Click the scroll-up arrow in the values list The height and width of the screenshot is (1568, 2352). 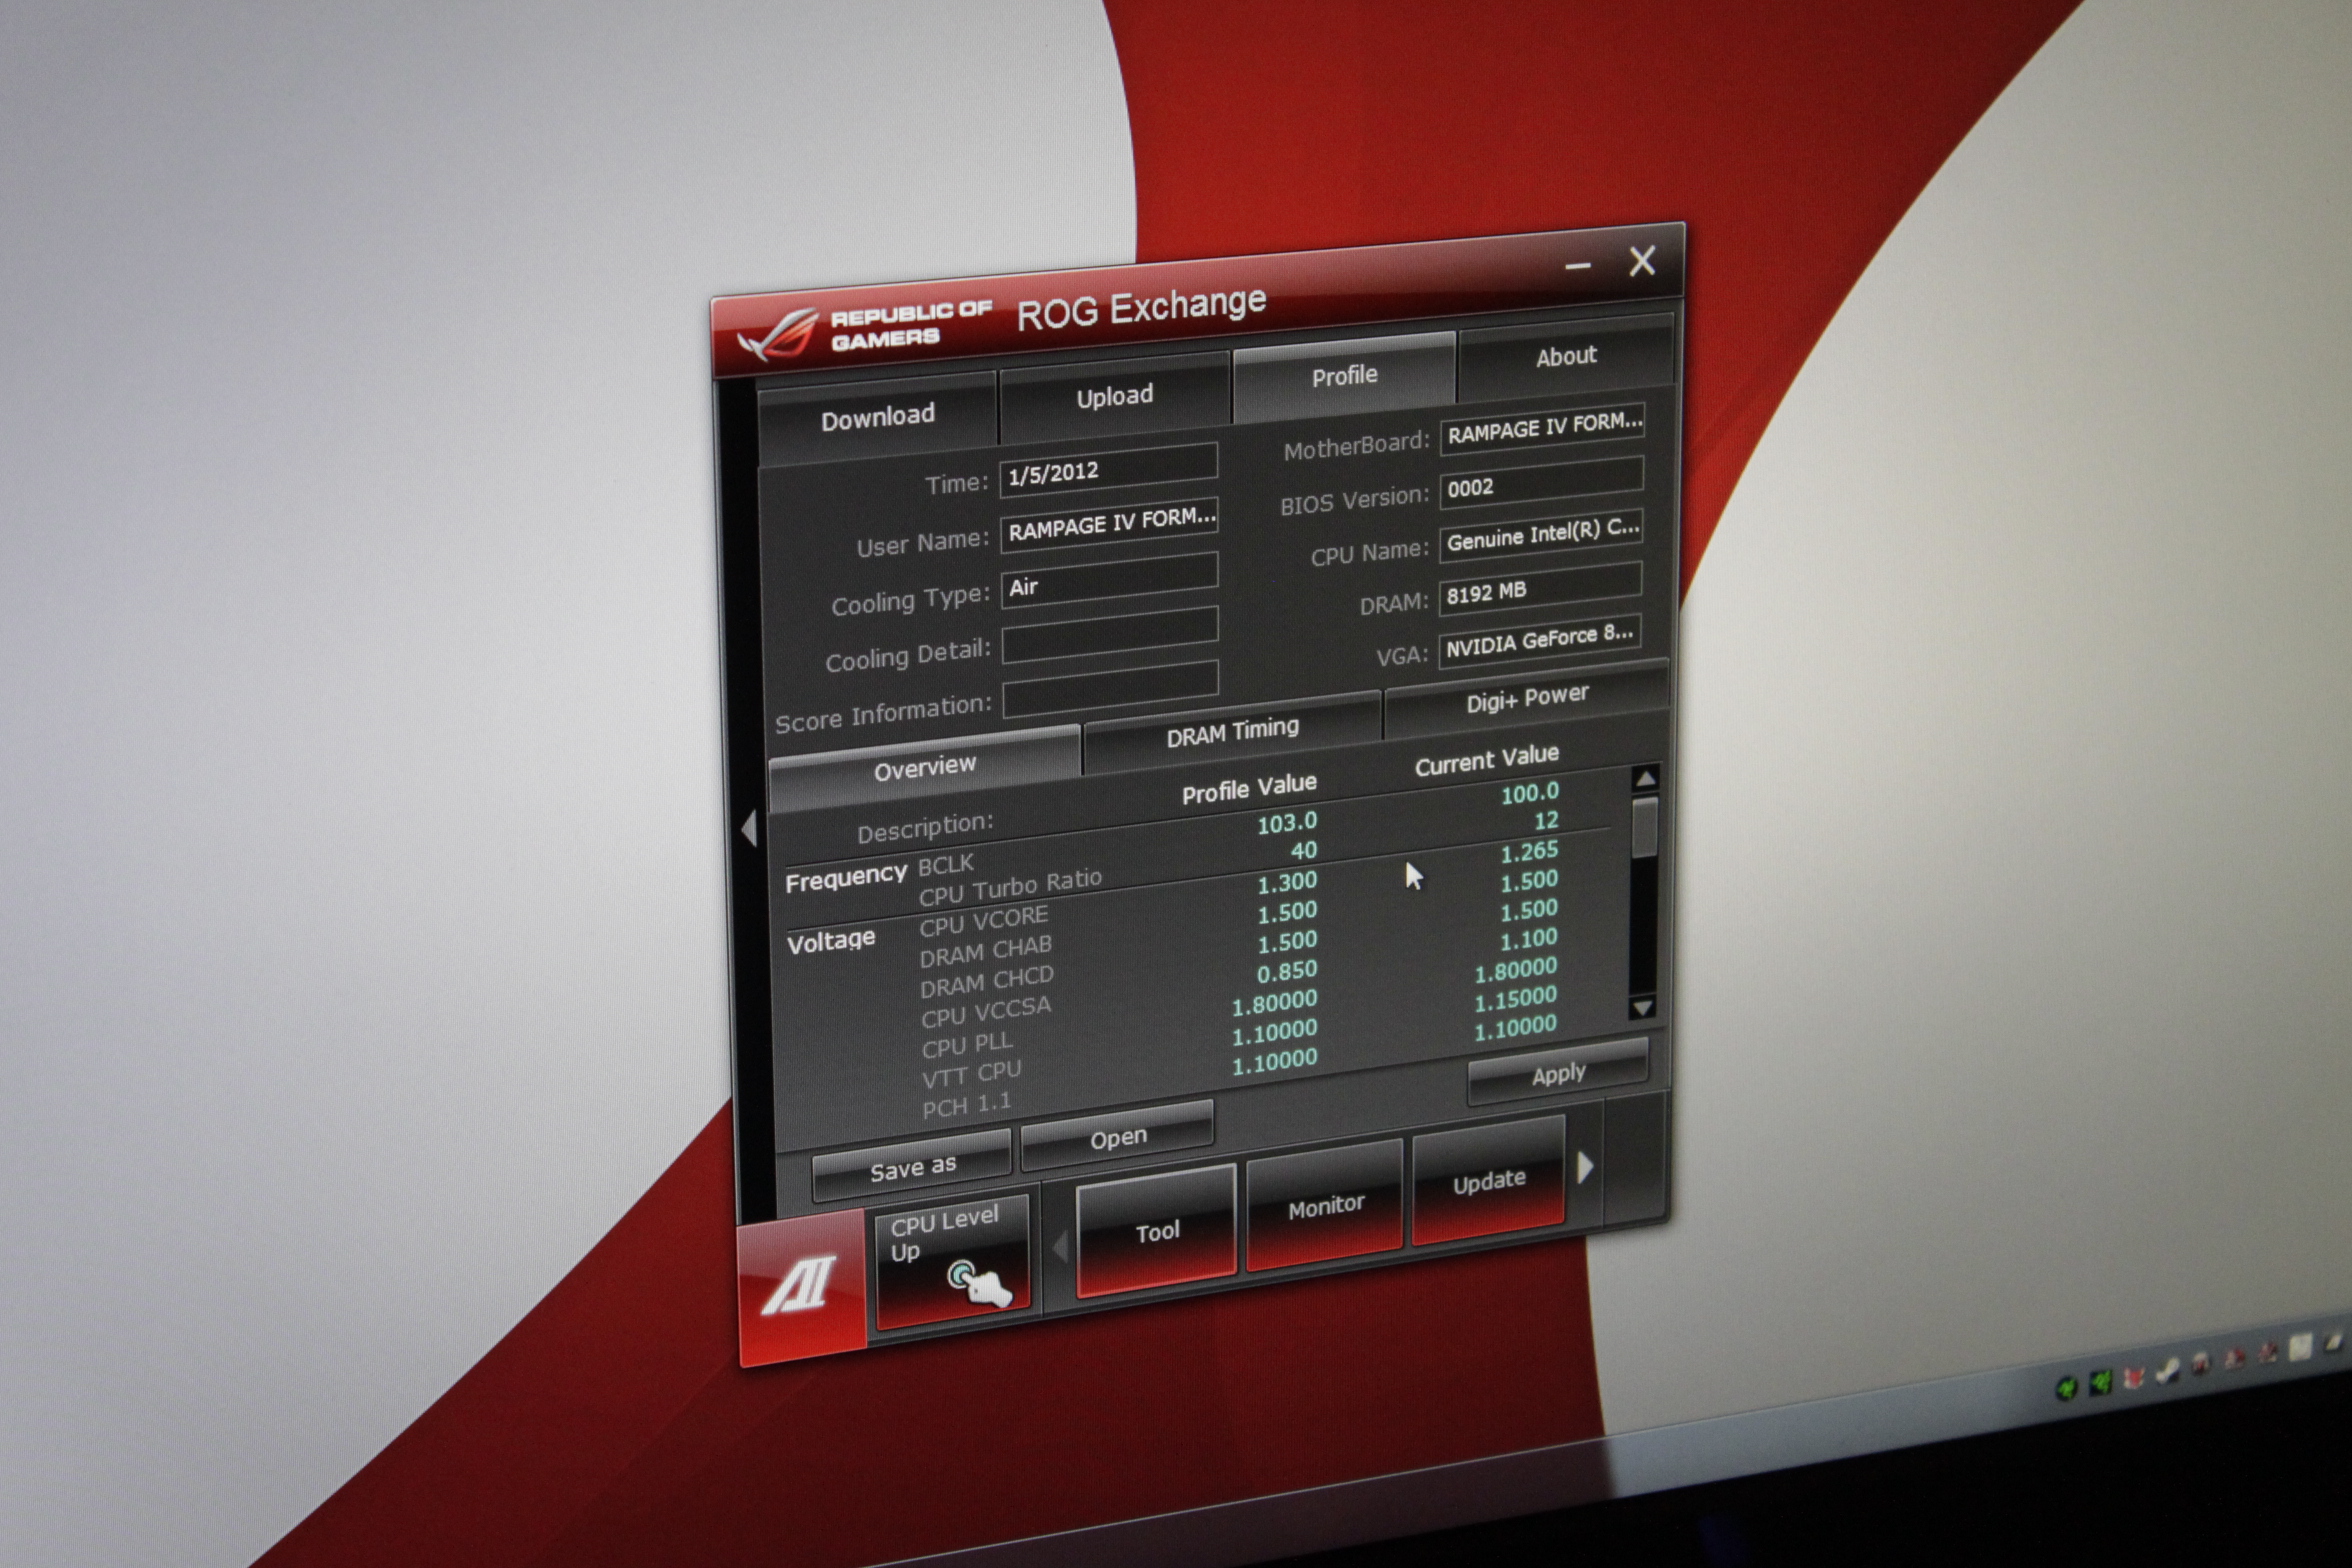coord(1644,778)
